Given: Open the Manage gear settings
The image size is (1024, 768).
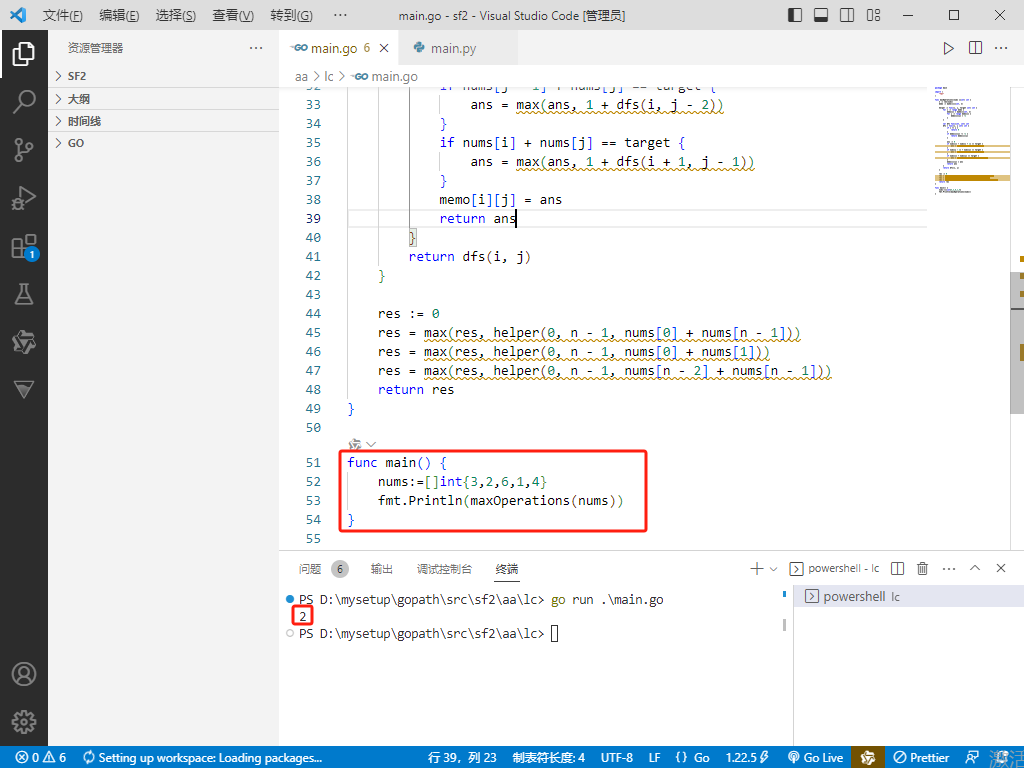Looking at the screenshot, I should tap(24, 722).
